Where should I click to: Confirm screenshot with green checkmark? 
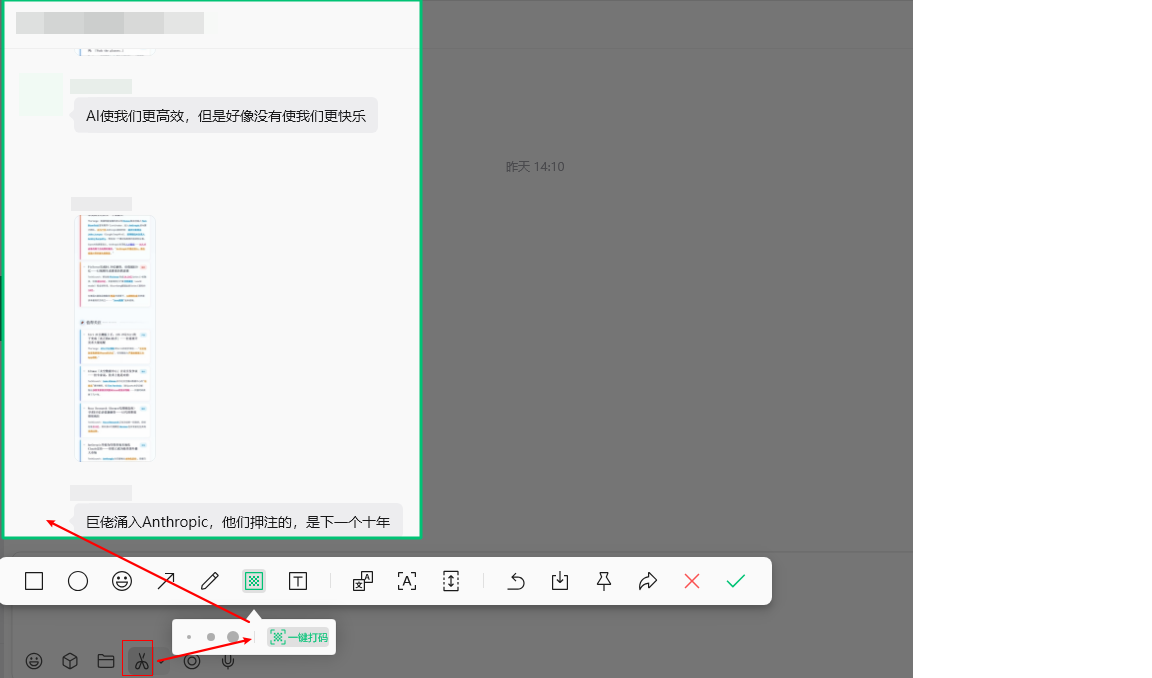(x=735, y=581)
